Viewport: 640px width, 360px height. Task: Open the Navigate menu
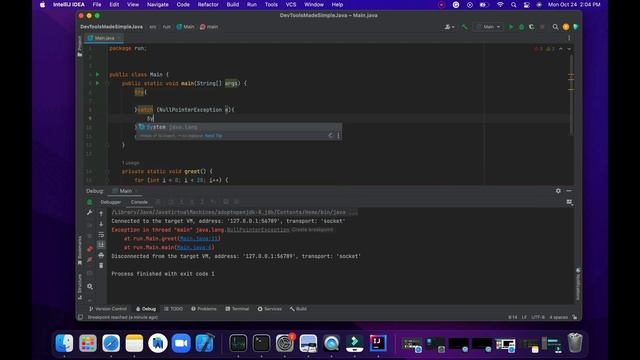(x=158, y=4)
